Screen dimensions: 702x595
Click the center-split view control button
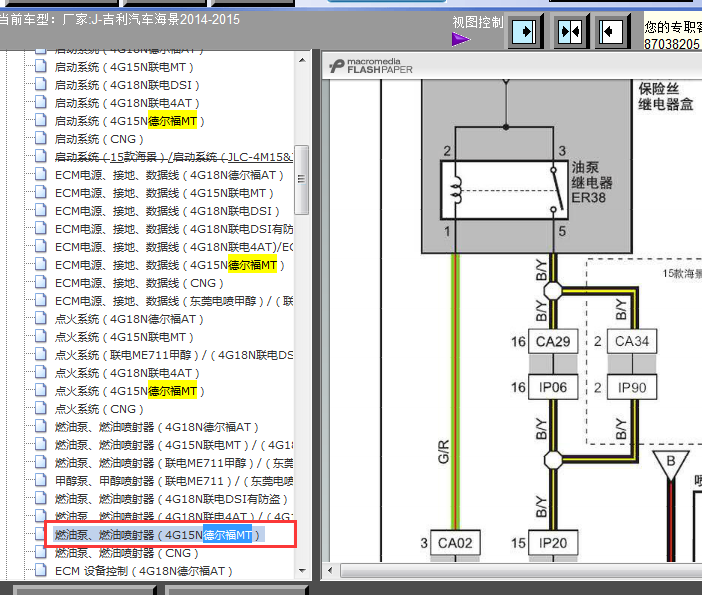[x=570, y=32]
